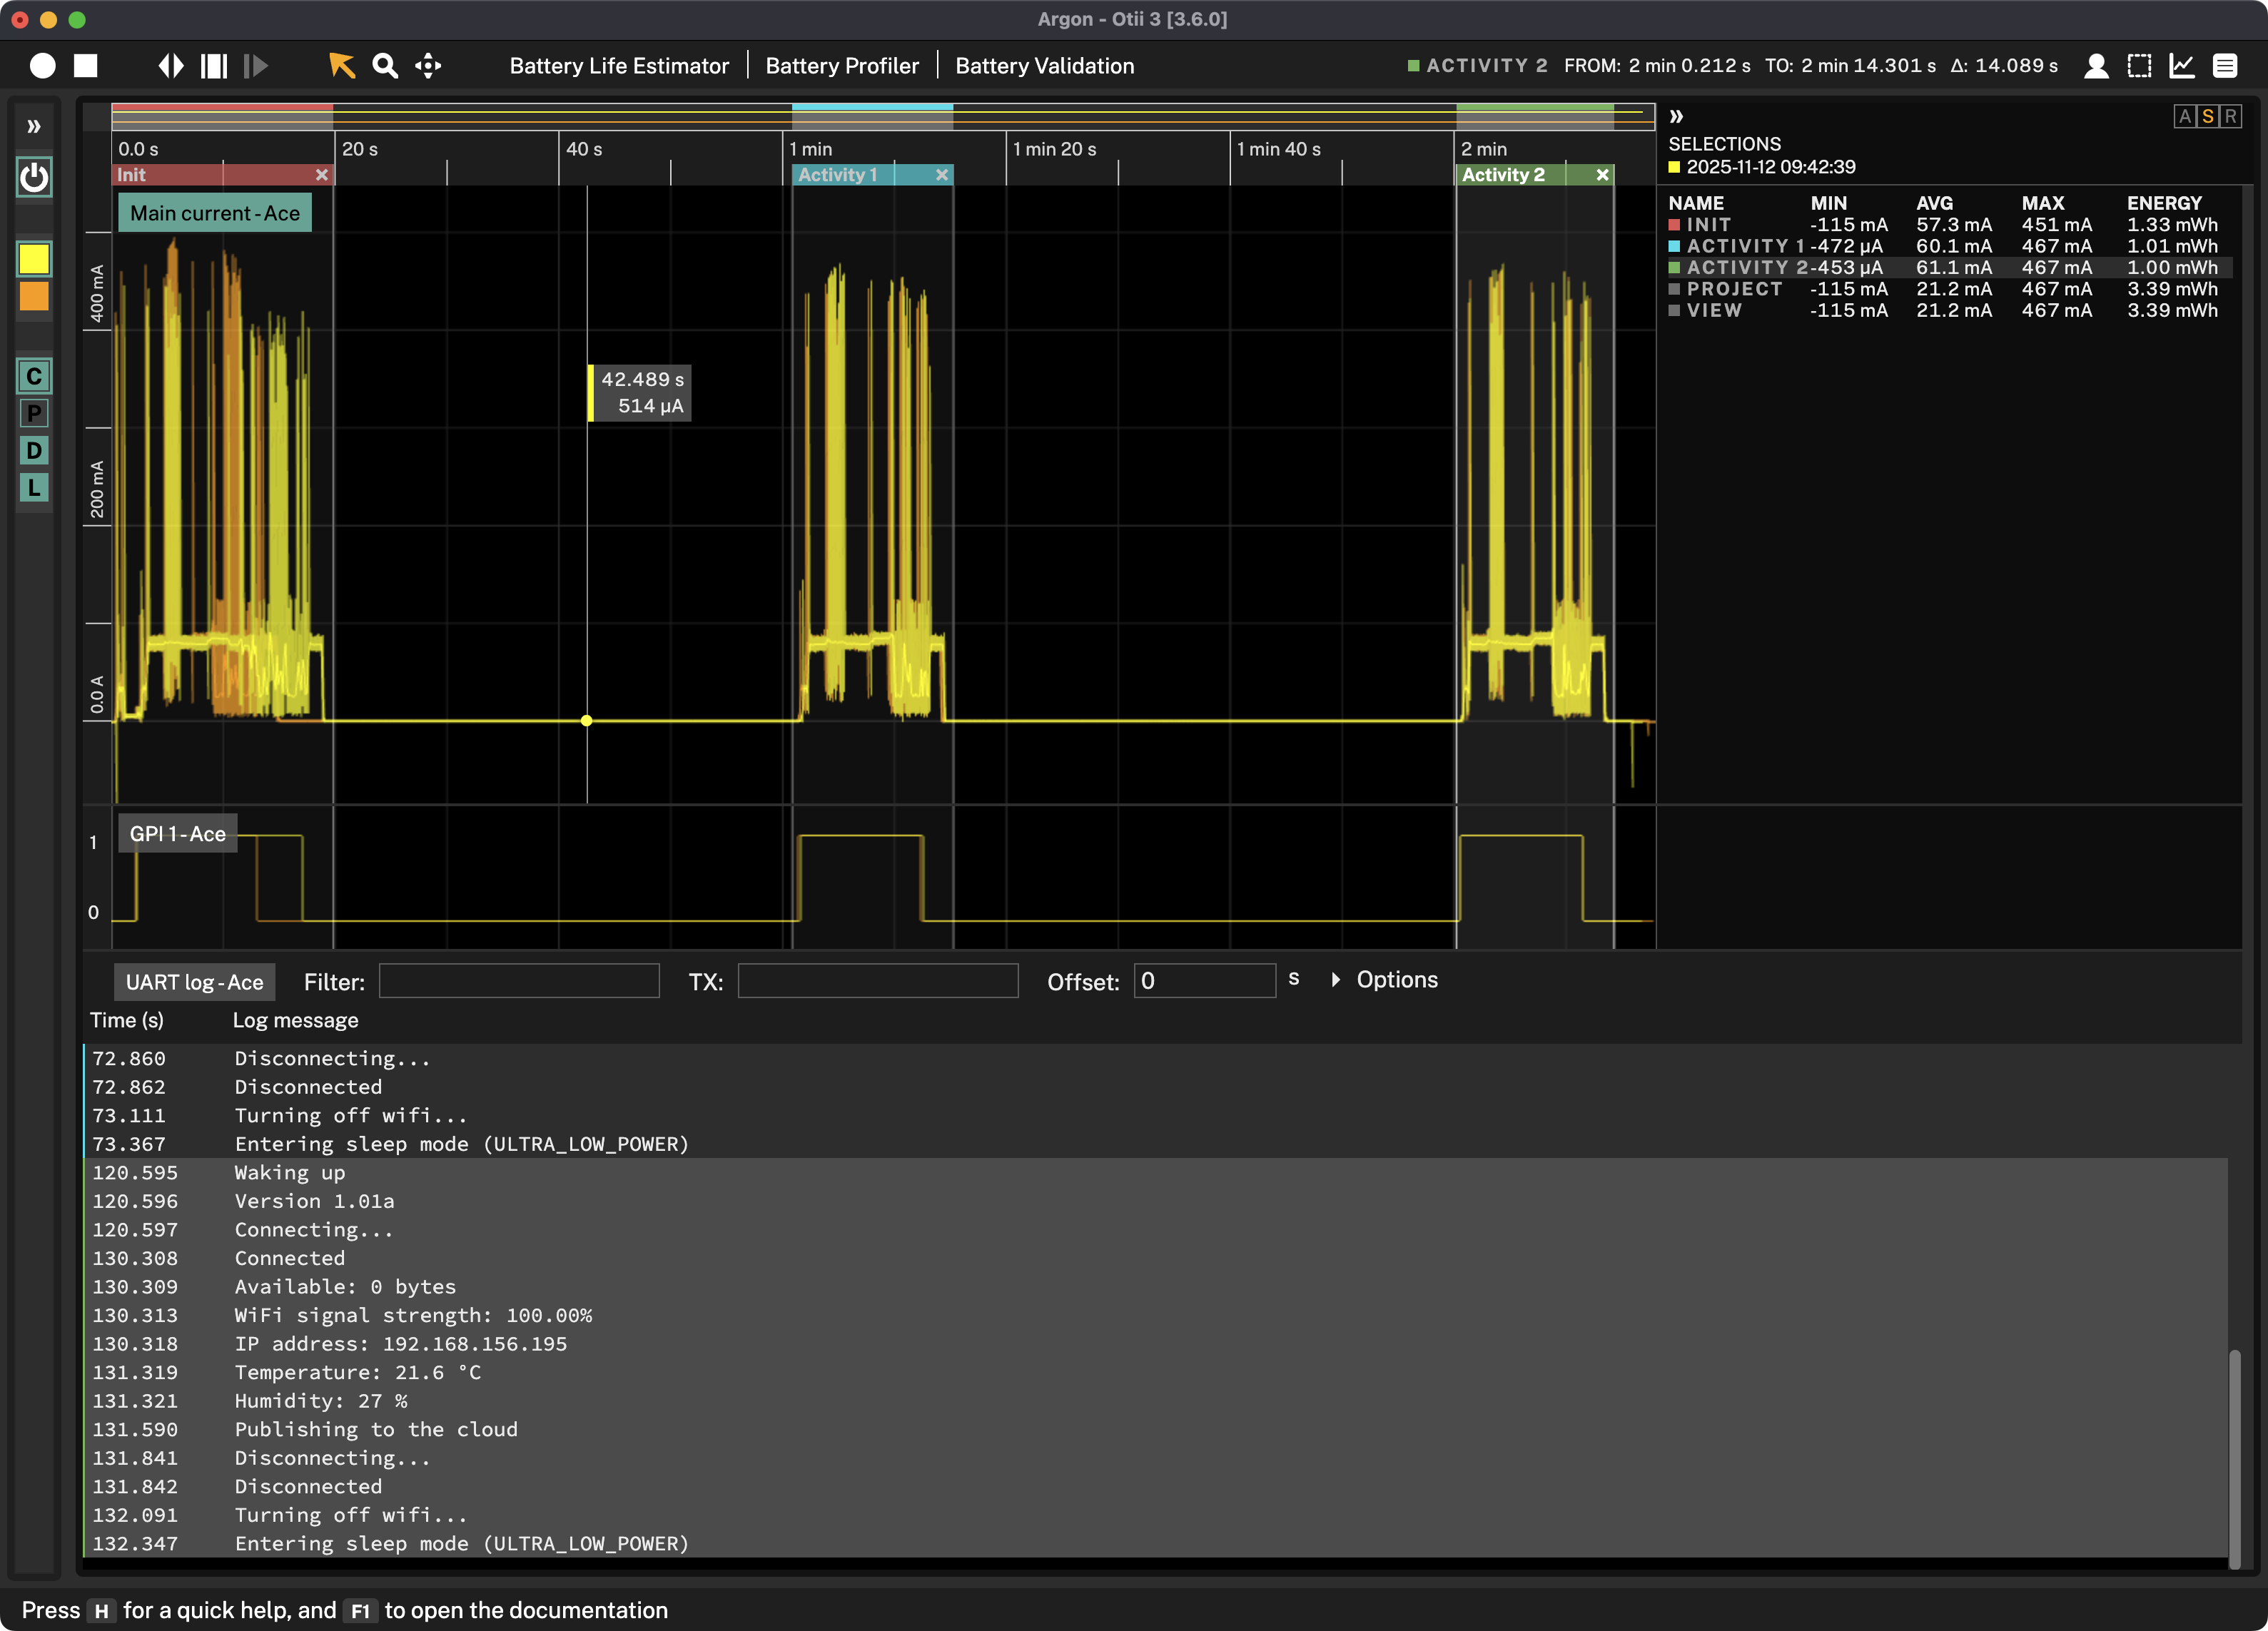
Task: Expand the left sidebar chevrons
Action: coord(34,126)
